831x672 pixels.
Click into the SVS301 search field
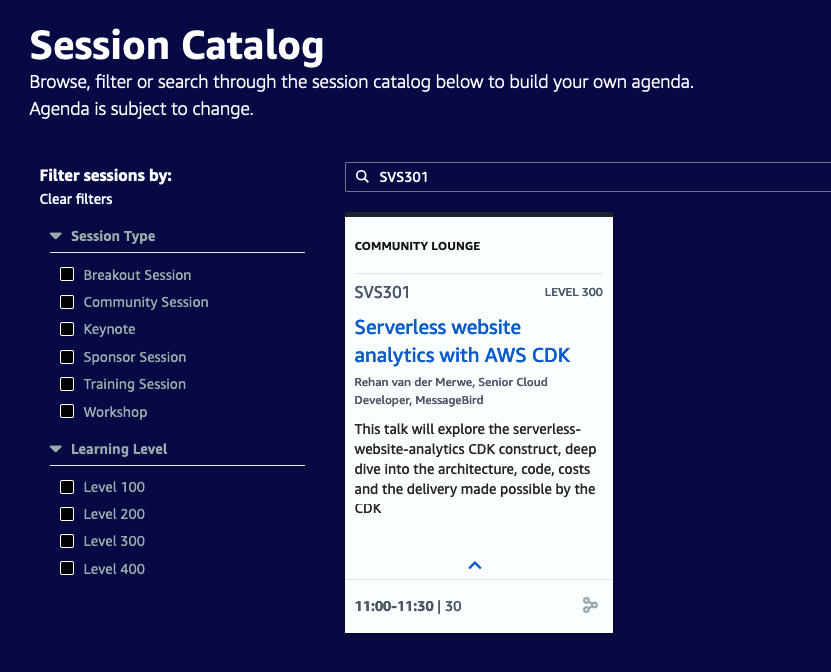coord(588,177)
